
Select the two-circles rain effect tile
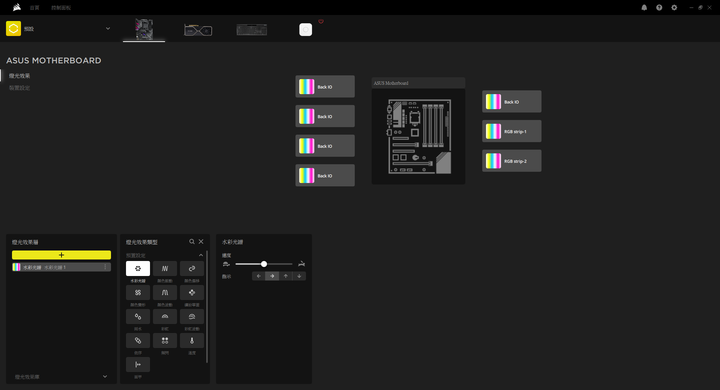(x=138, y=317)
